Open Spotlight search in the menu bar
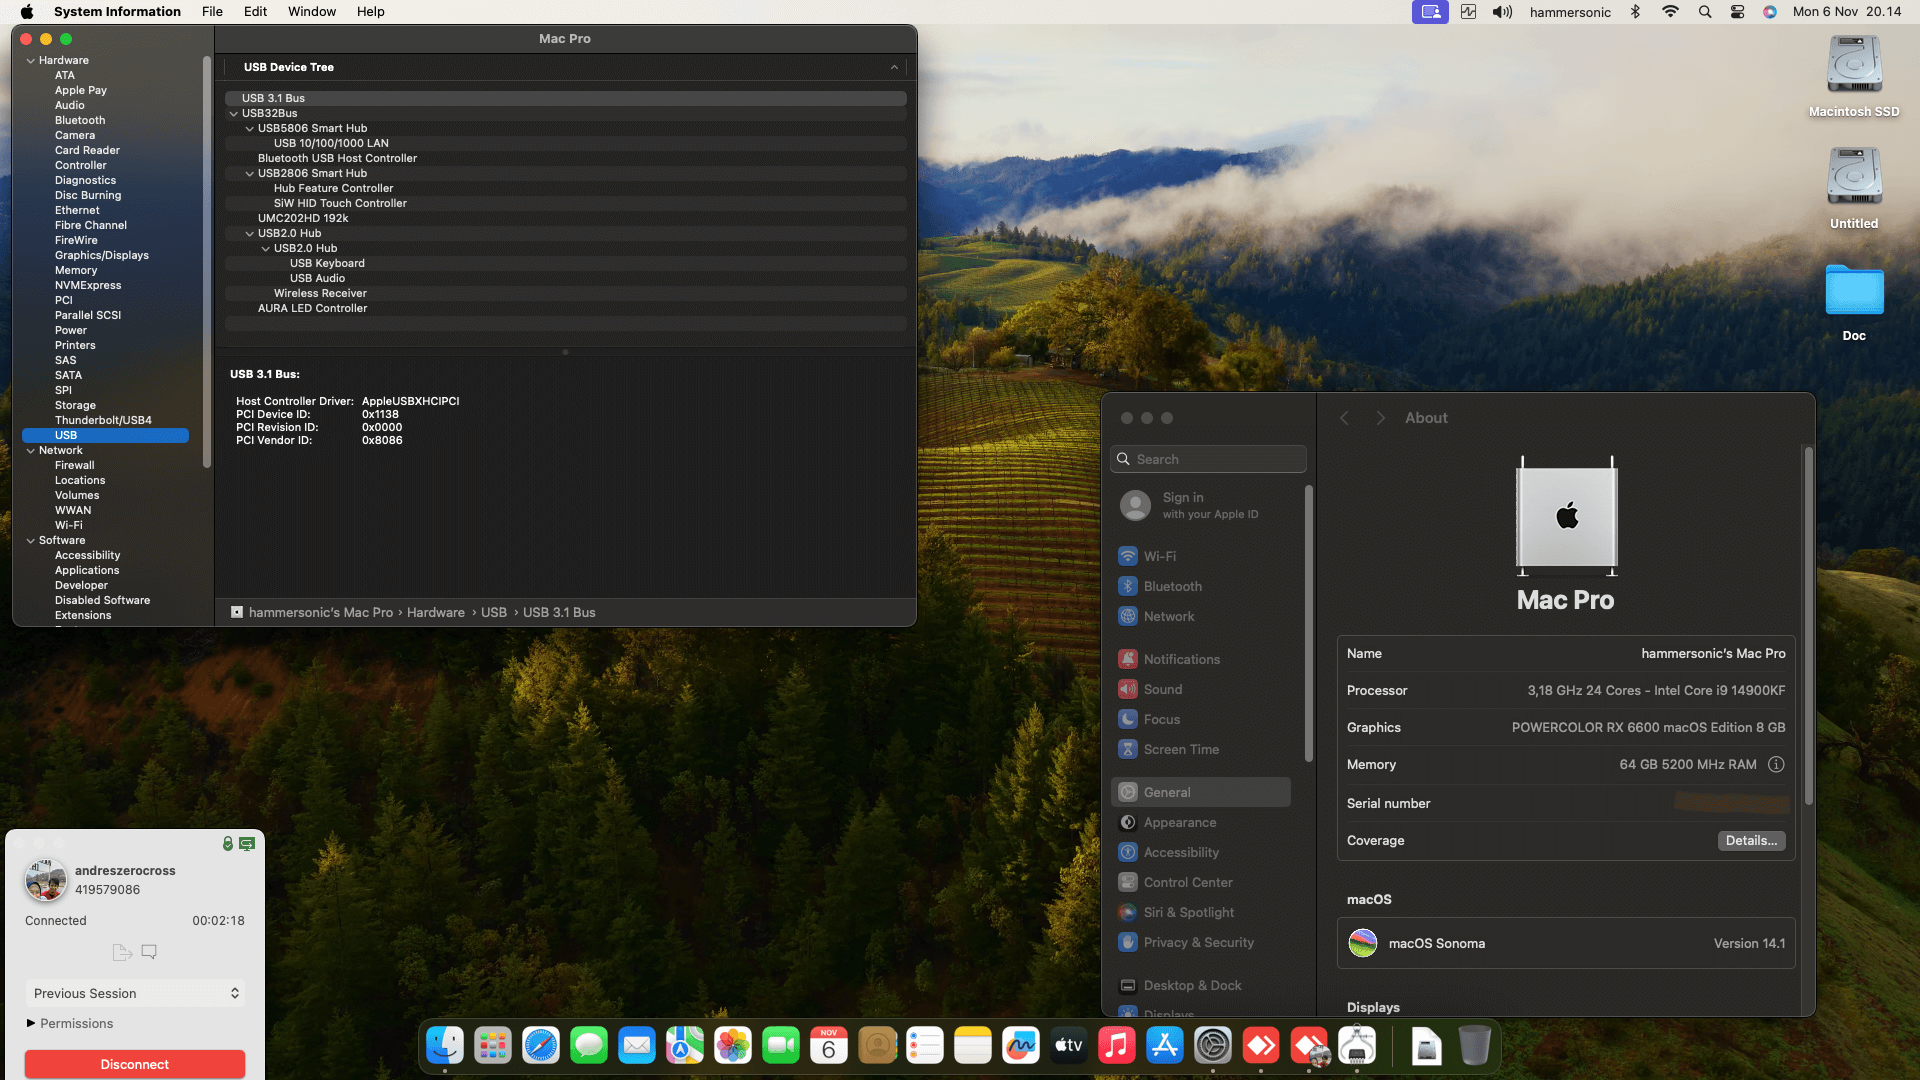Screen dimensions: 1920x1080 (1705, 12)
